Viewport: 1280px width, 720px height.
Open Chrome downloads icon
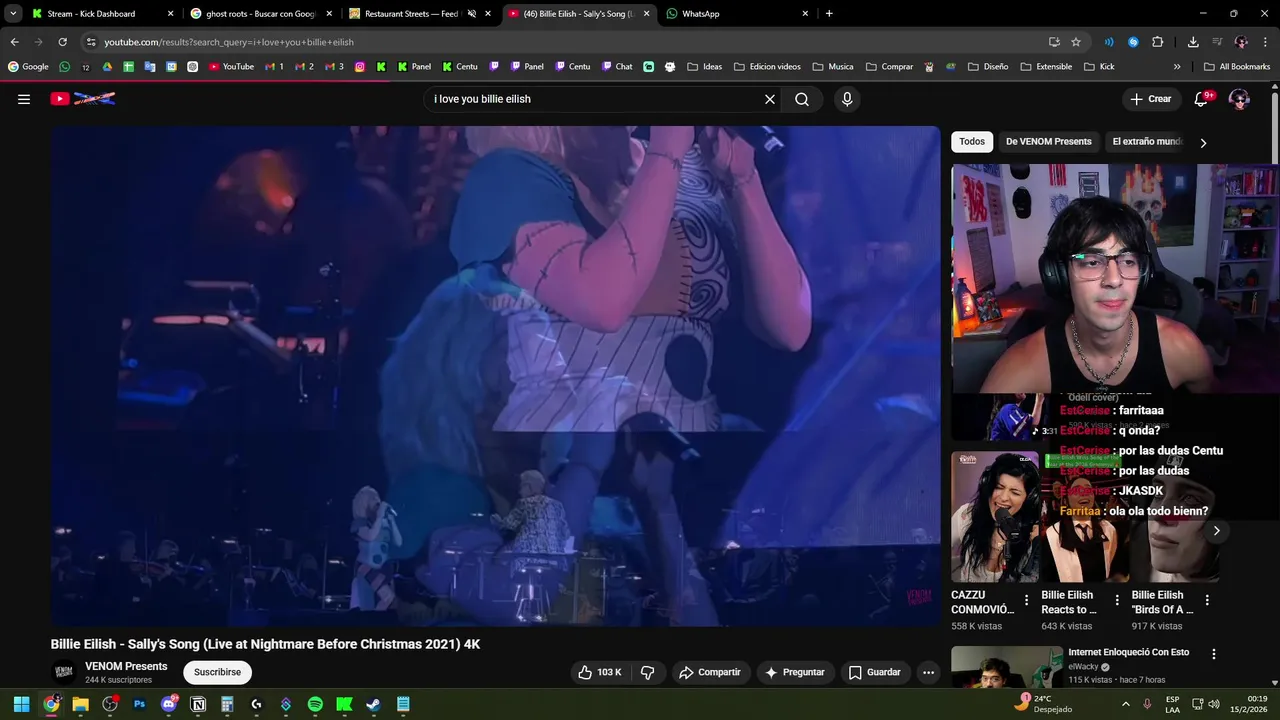click(1193, 42)
